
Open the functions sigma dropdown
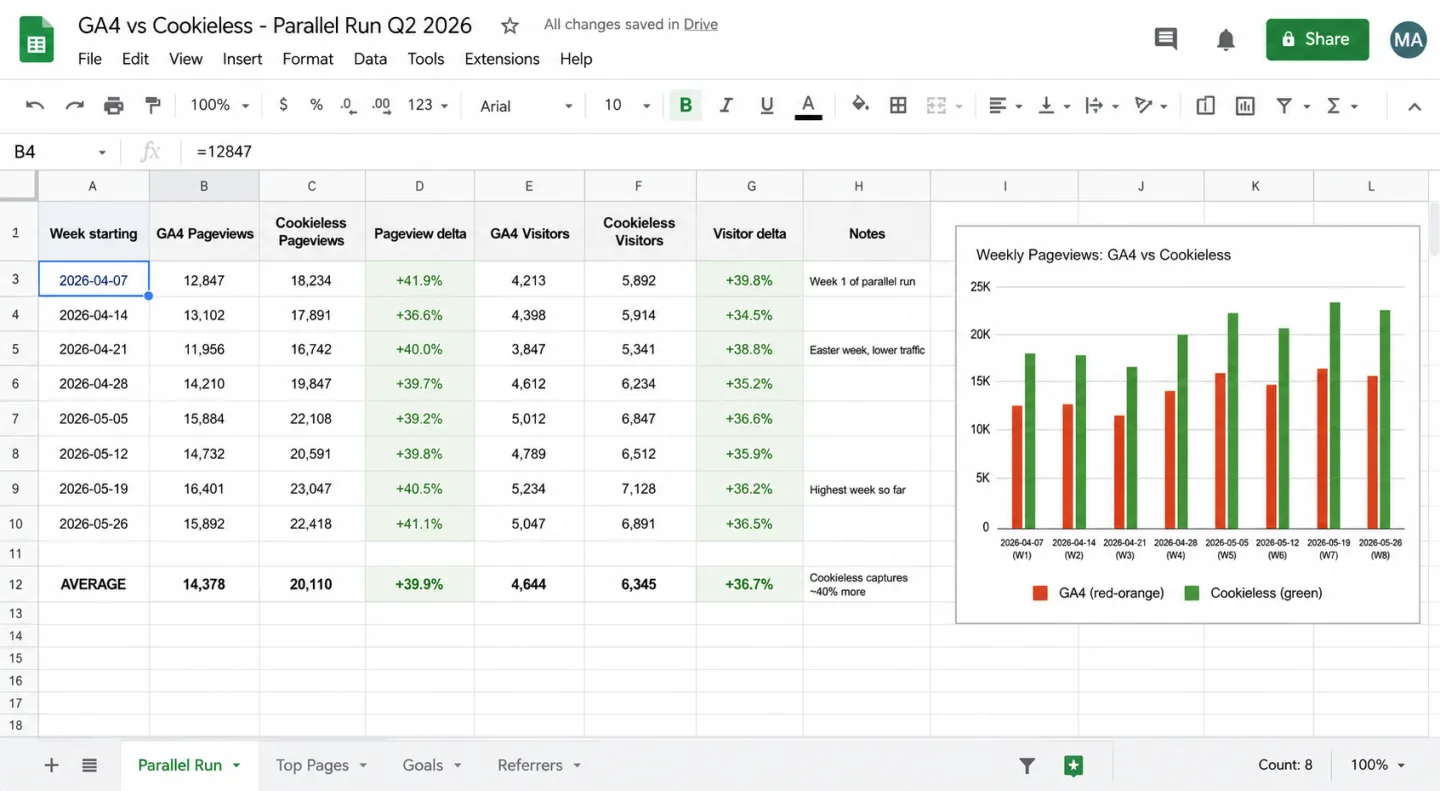click(1341, 105)
